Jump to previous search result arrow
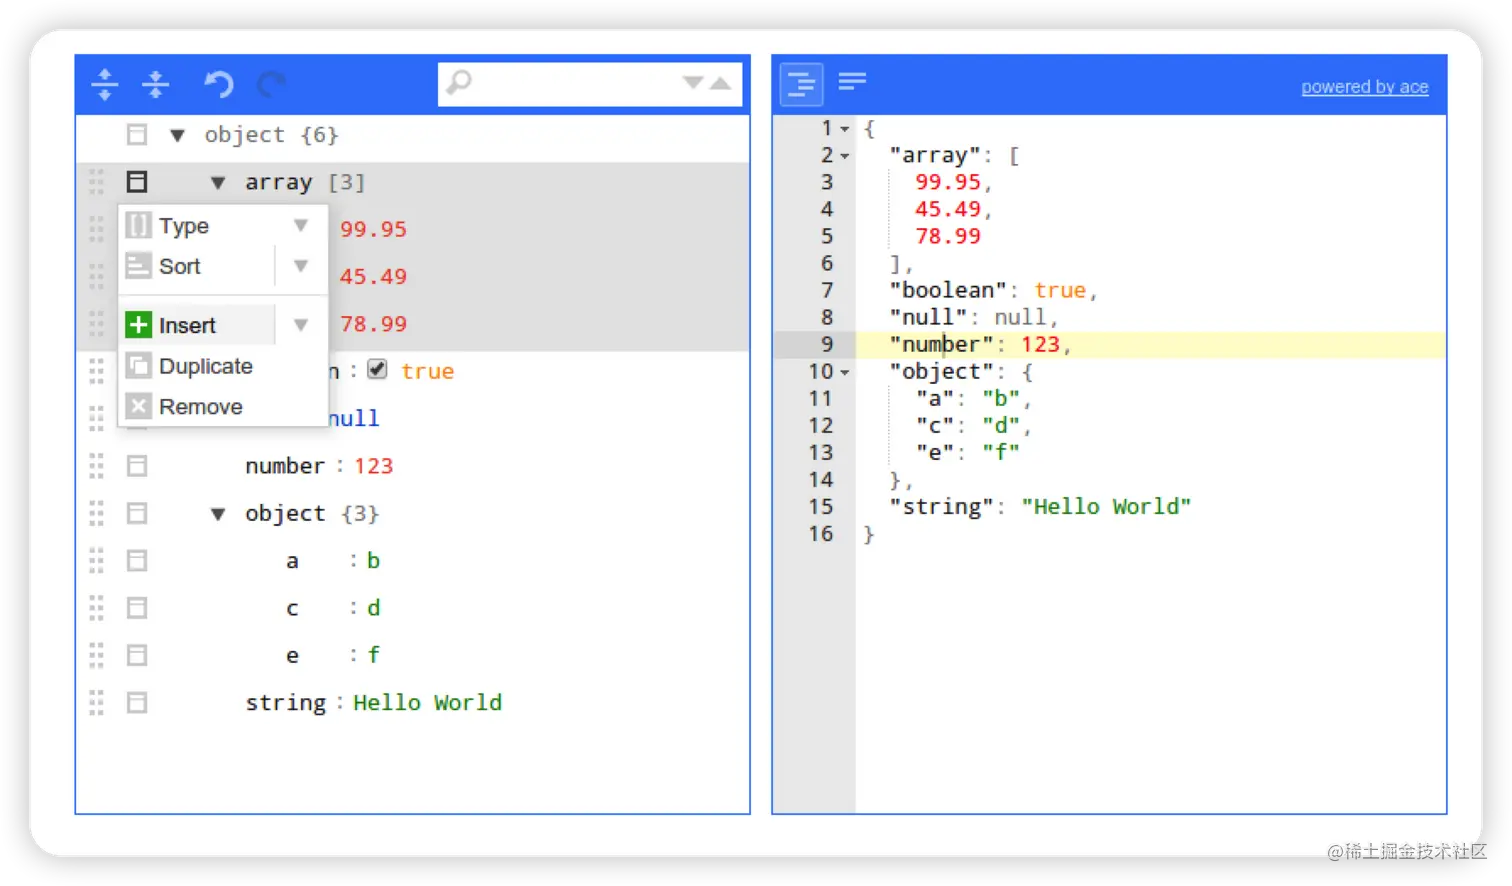Viewport: 1512px width, 886px height. tap(720, 83)
